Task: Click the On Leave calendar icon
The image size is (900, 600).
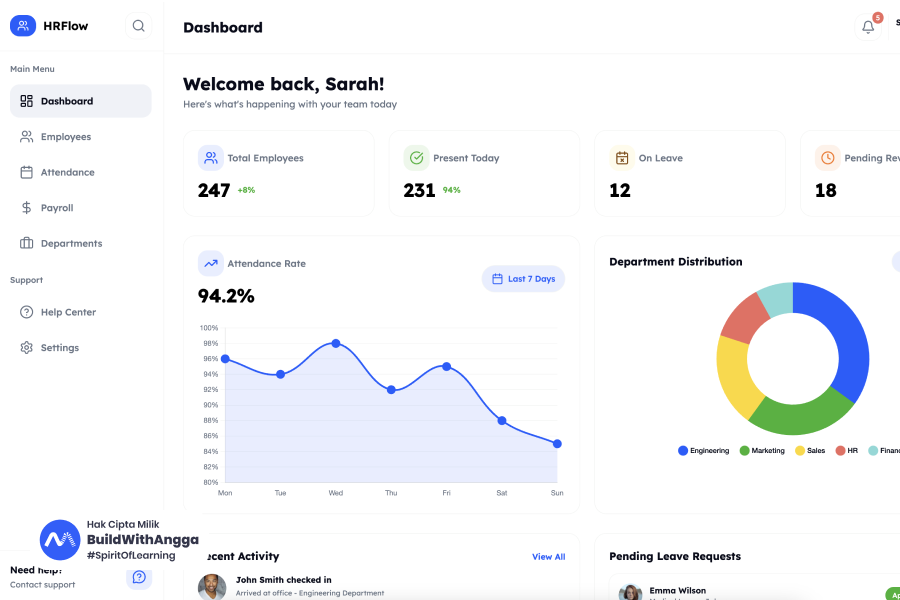Action: coord(622,158)
